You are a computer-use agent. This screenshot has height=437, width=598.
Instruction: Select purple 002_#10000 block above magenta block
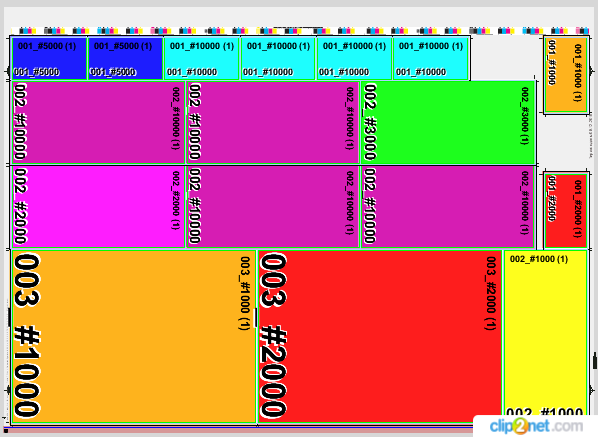(98, 122)
